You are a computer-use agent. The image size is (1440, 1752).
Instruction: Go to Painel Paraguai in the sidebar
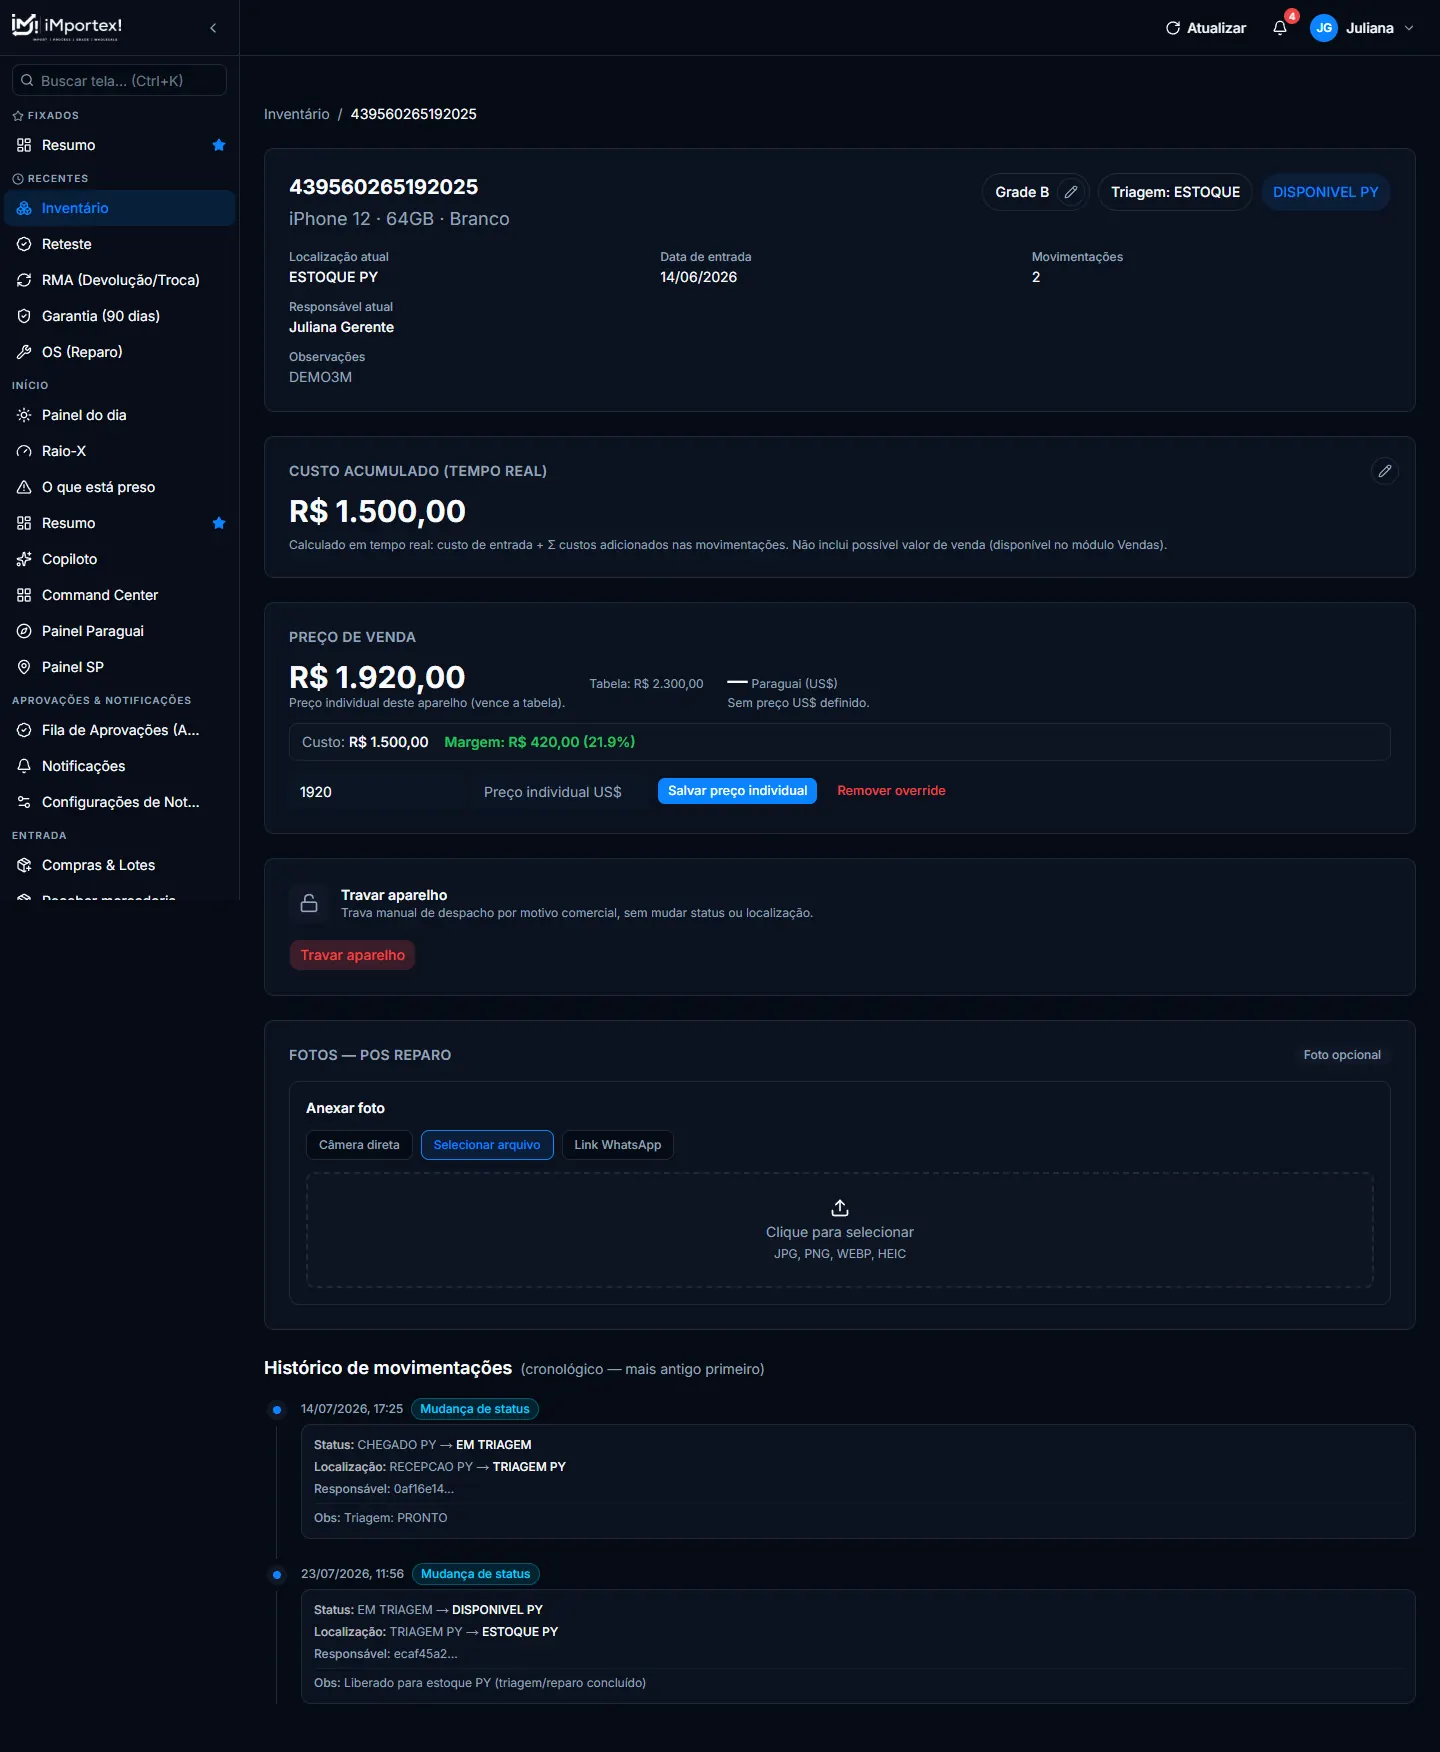pos(120,631)
